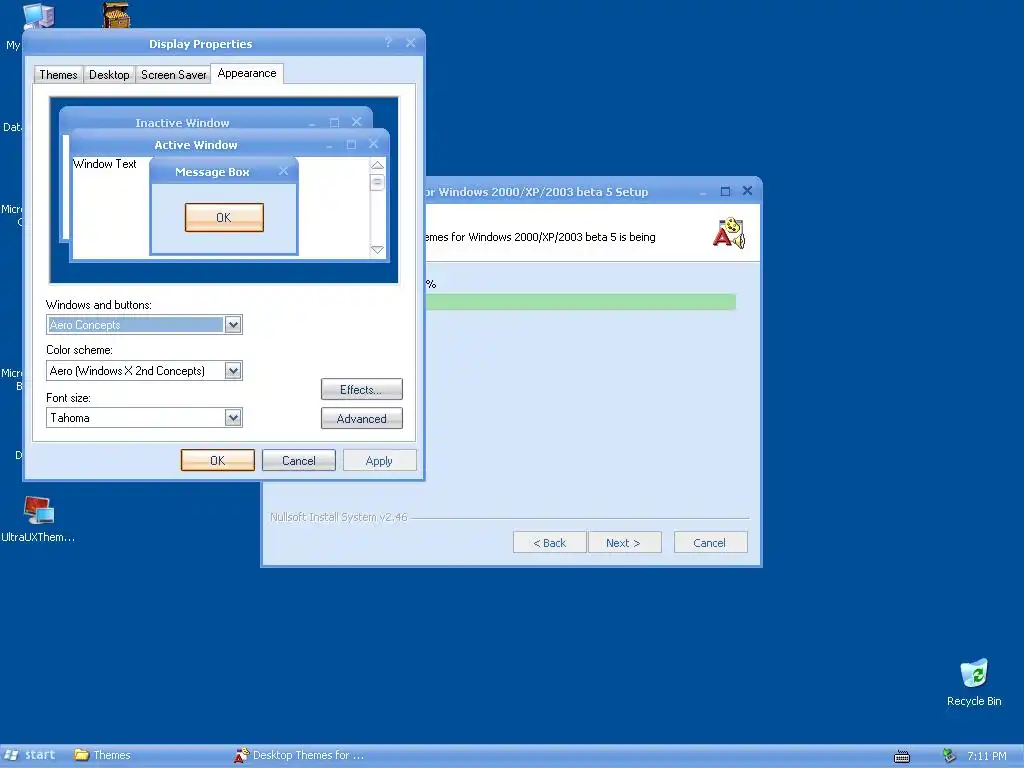This screenshot has width=1024, height=768.
Task: Switch to the Screen Saver tab
Action: pyautogui.click(x=173, y=74)
